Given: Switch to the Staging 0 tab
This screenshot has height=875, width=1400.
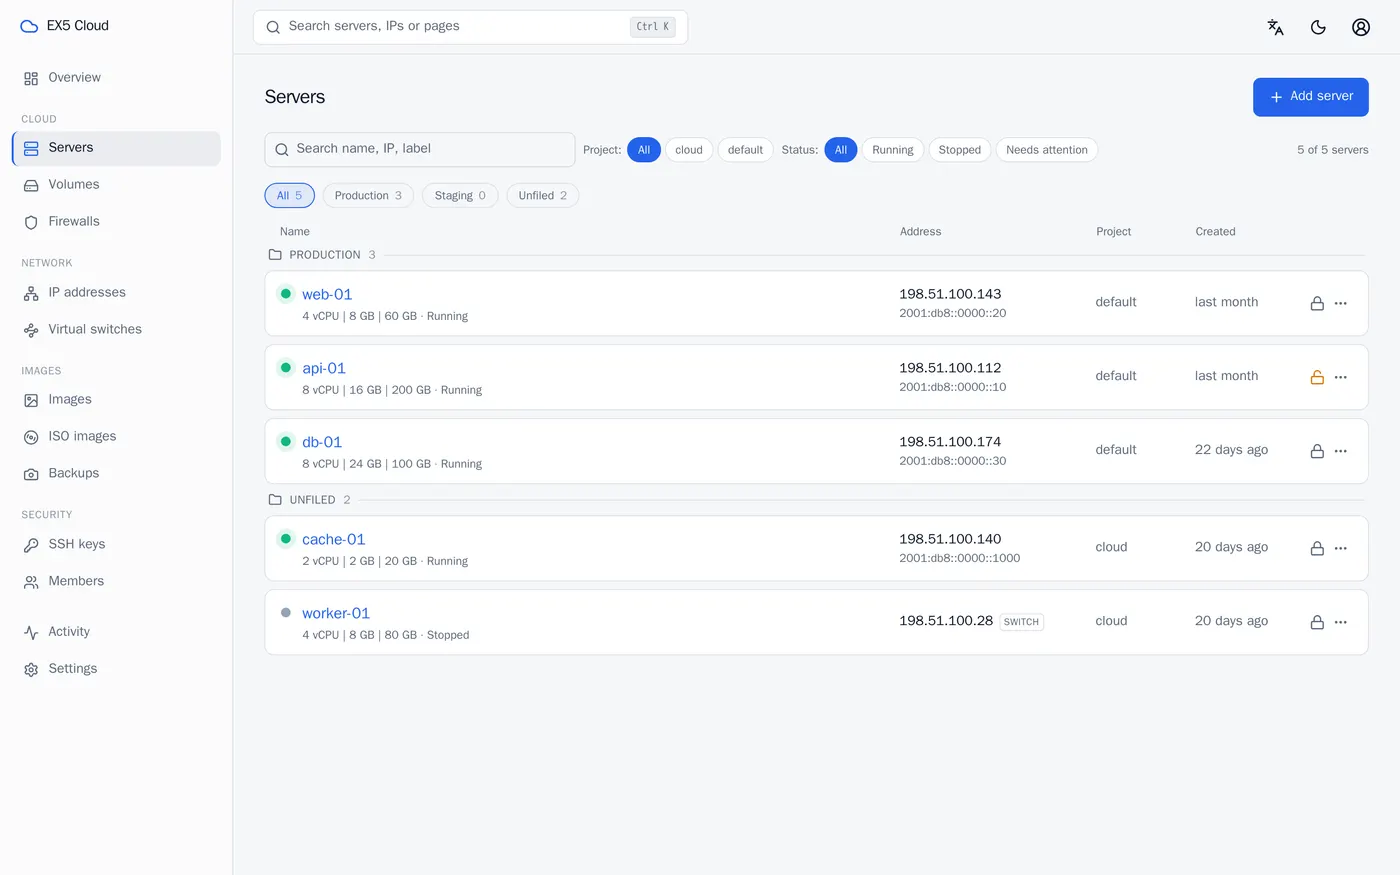Looking at the screenshot, I should click(x=460, y=196).
